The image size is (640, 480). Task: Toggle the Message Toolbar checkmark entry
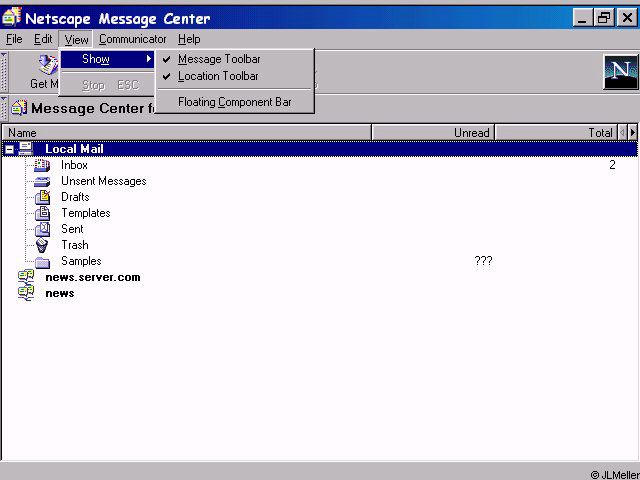point(235,59)
